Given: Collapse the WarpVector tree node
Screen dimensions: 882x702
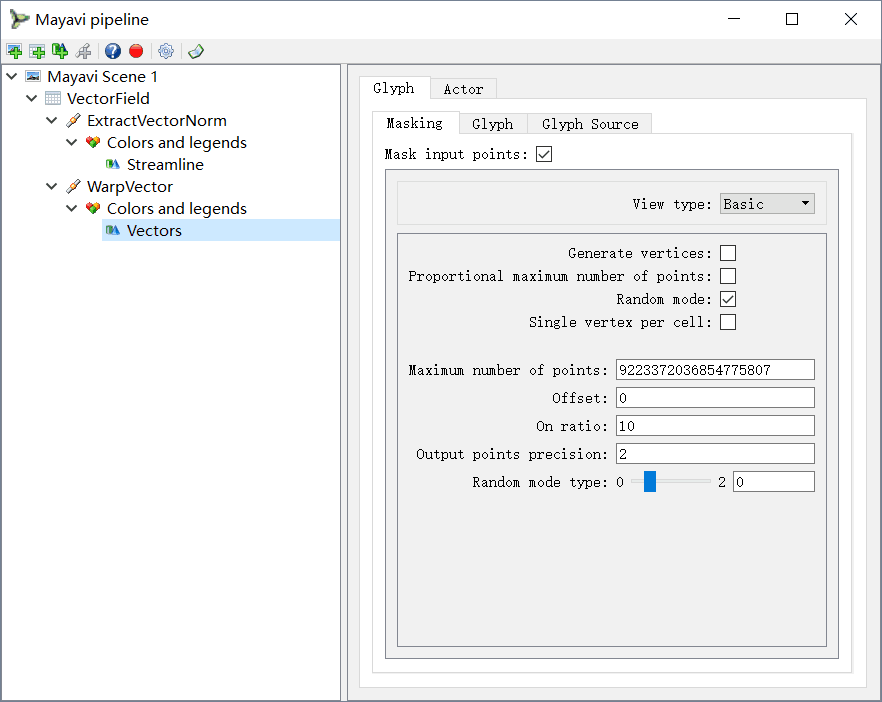Looking at the screenshot, I should click(x=51, y=186).
